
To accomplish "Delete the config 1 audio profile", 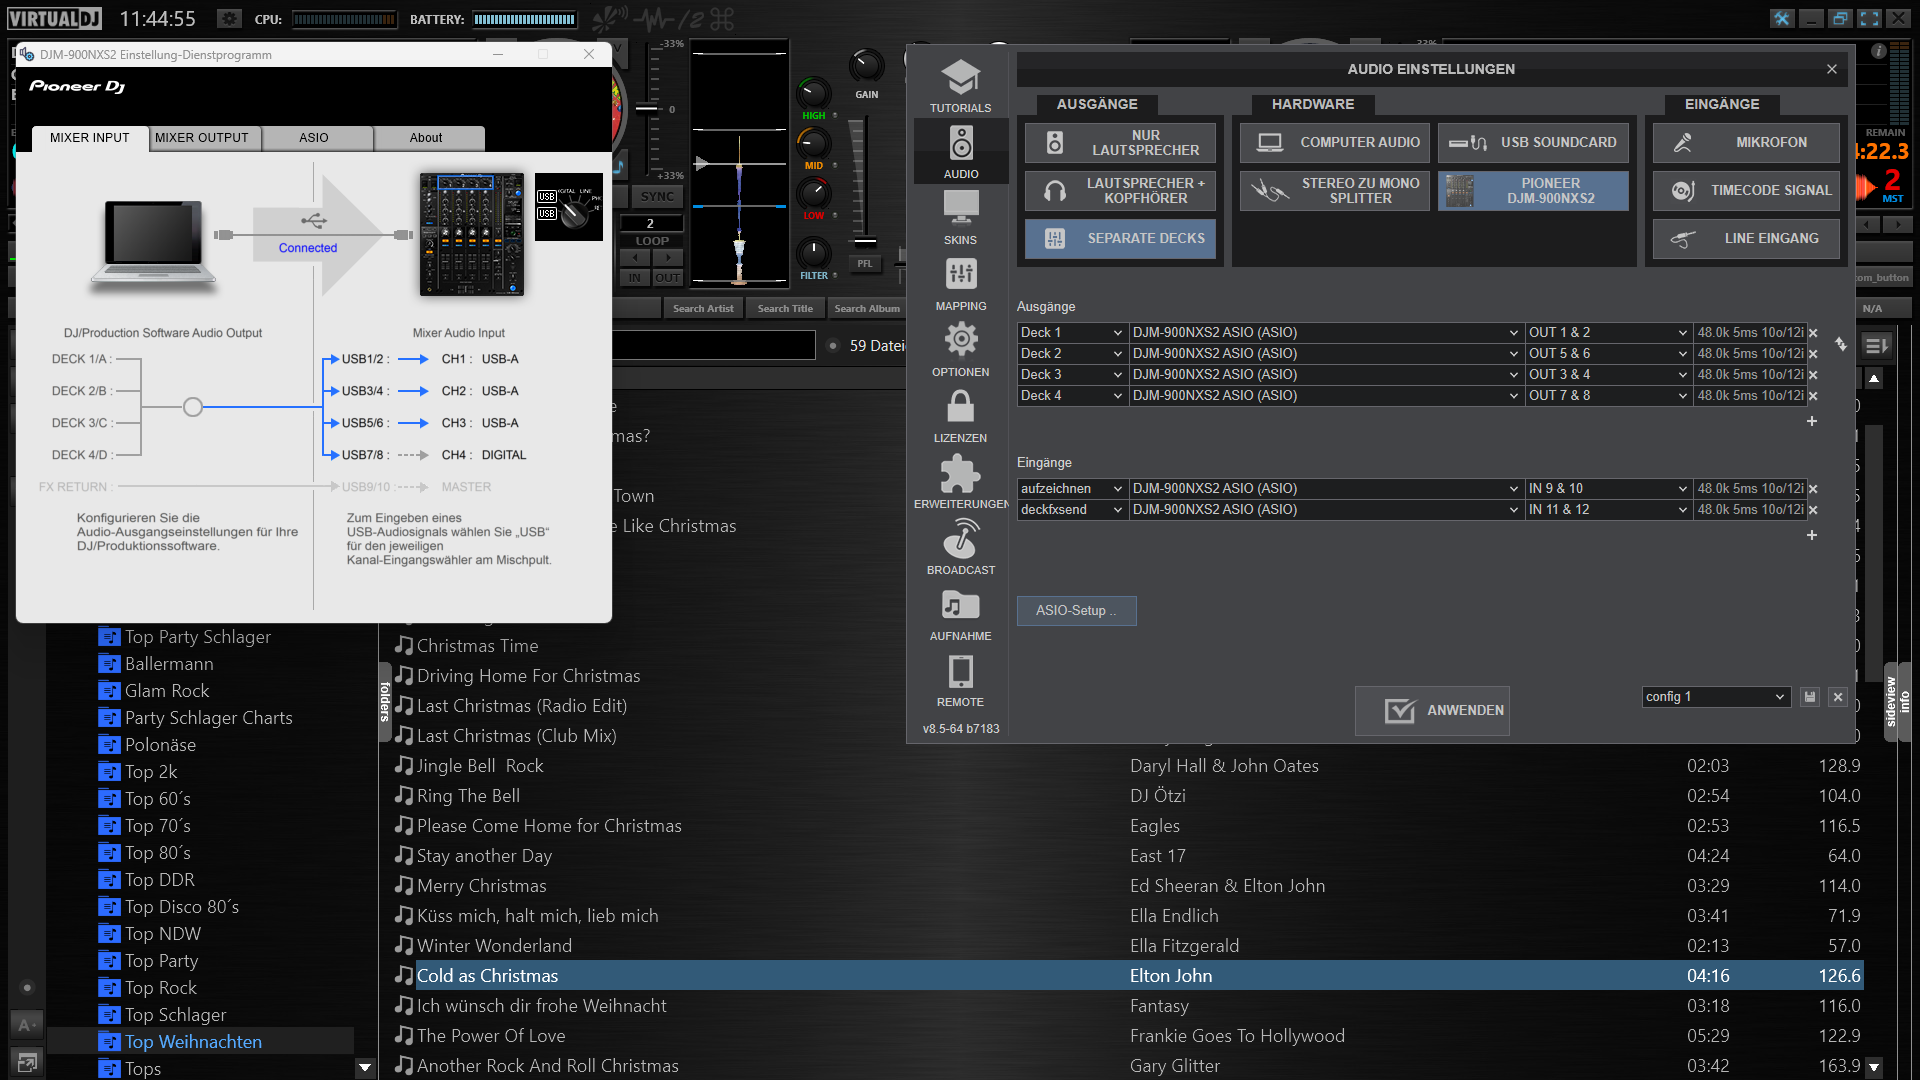I will (x=1838, y=697).
